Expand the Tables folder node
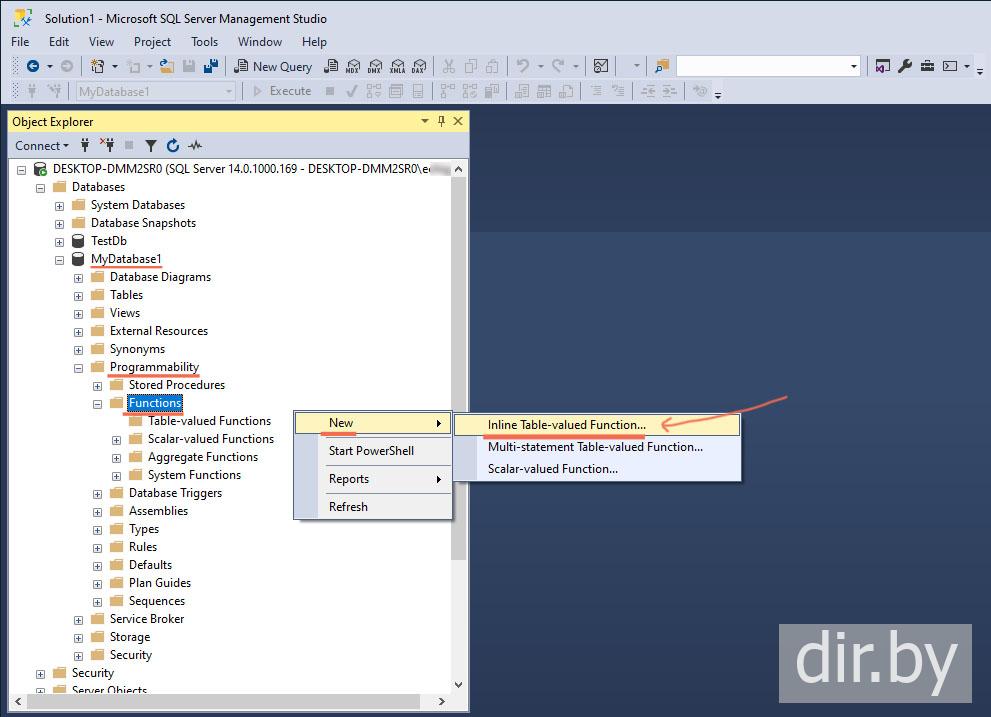Image resolution: width=991 pixels, height=717 pixels. click(x=79, y=295)
